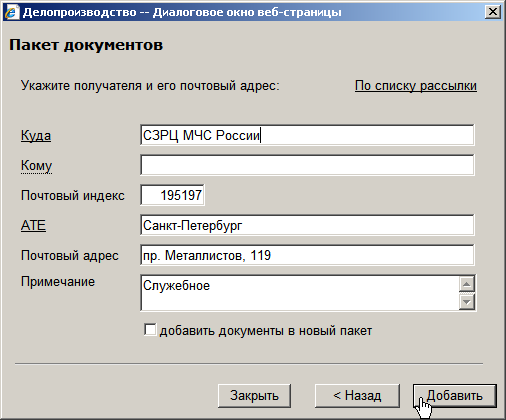Open the АТЕ lookup link
The image size is (506, 420).
[x=33, y=226]
